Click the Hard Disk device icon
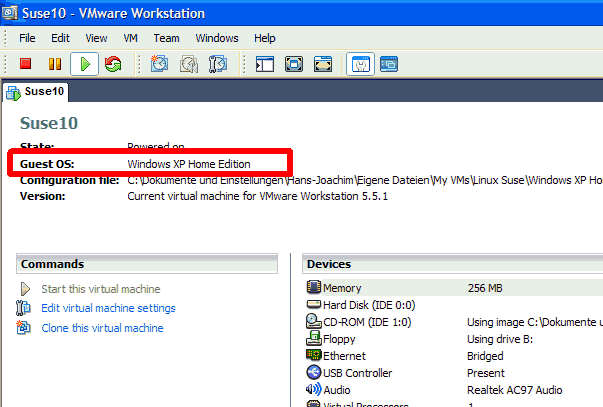This screenshot has height=407, width=603. 314,304
